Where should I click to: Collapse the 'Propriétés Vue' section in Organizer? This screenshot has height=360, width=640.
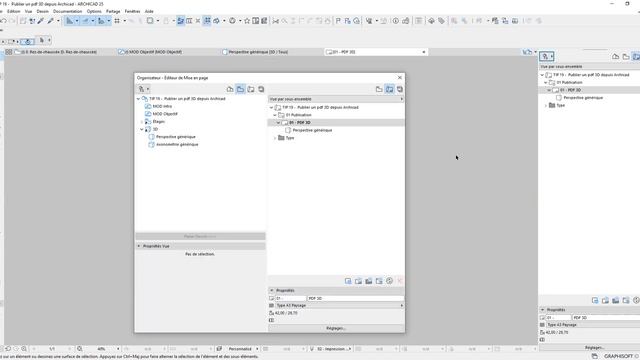(139, 246)
